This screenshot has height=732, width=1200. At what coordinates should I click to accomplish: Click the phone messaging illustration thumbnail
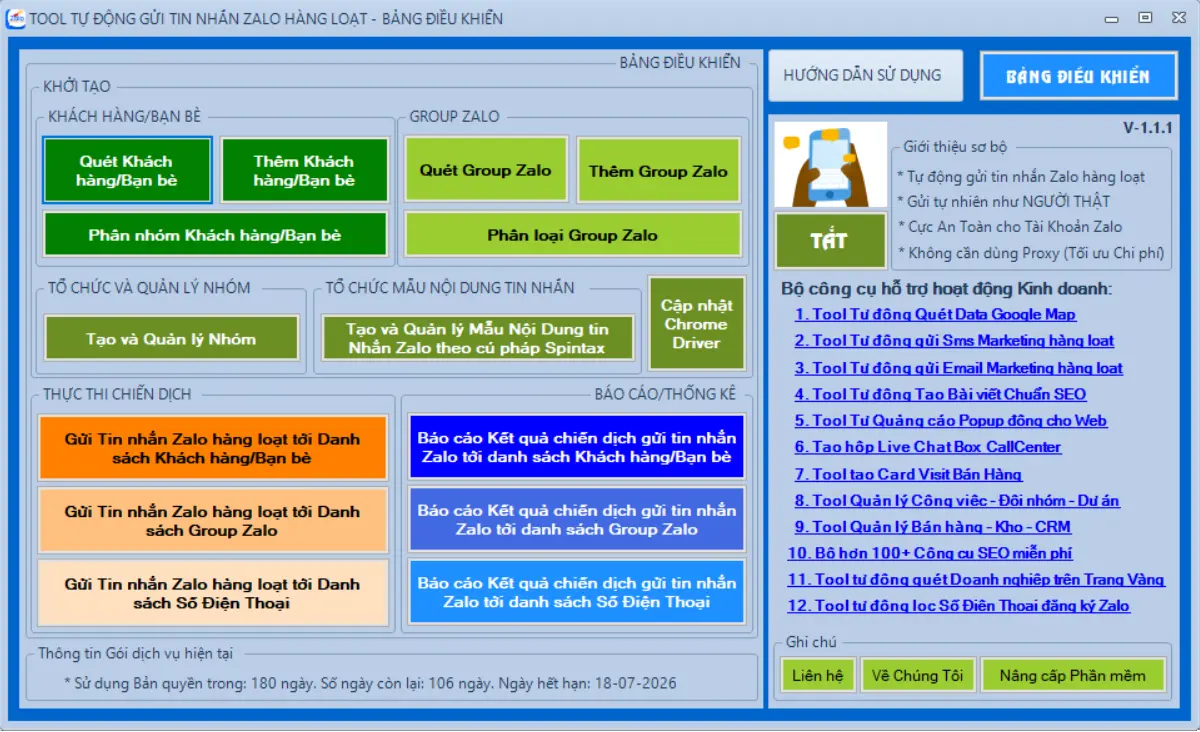830,165
